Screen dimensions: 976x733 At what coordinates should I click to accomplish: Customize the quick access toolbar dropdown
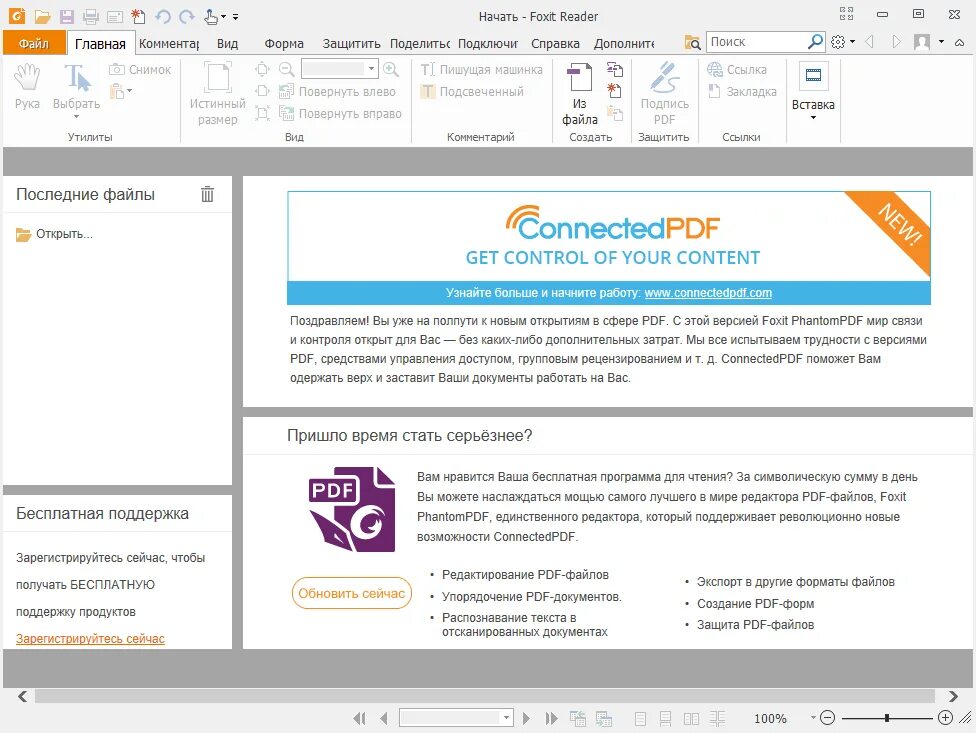coord(235,17)
